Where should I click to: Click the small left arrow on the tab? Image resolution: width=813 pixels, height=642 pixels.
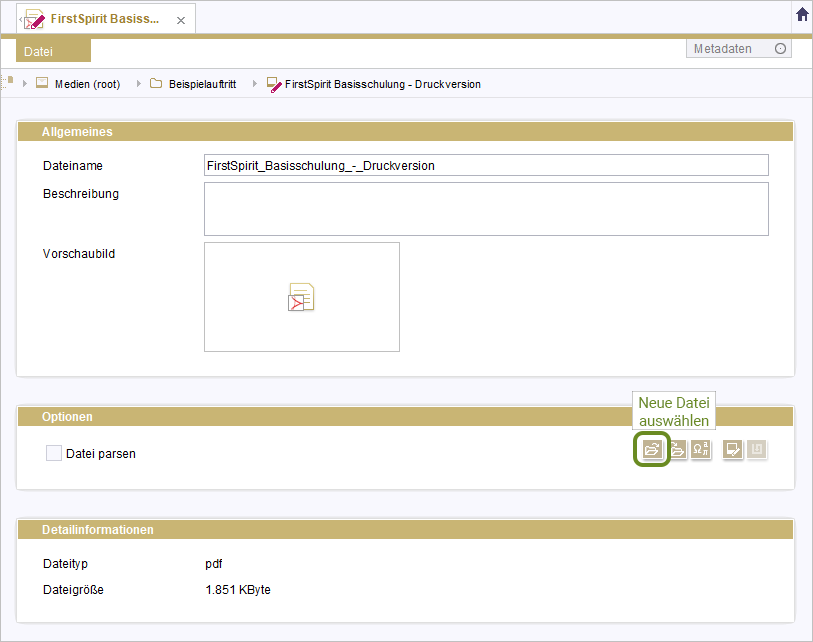pos(20,20)
